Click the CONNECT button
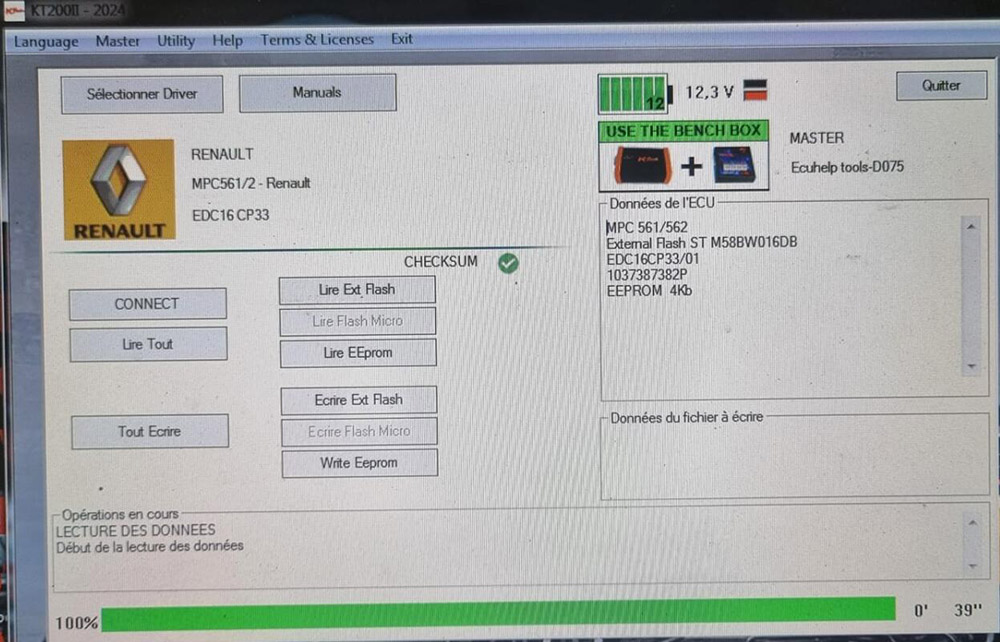 coord(147,304)
